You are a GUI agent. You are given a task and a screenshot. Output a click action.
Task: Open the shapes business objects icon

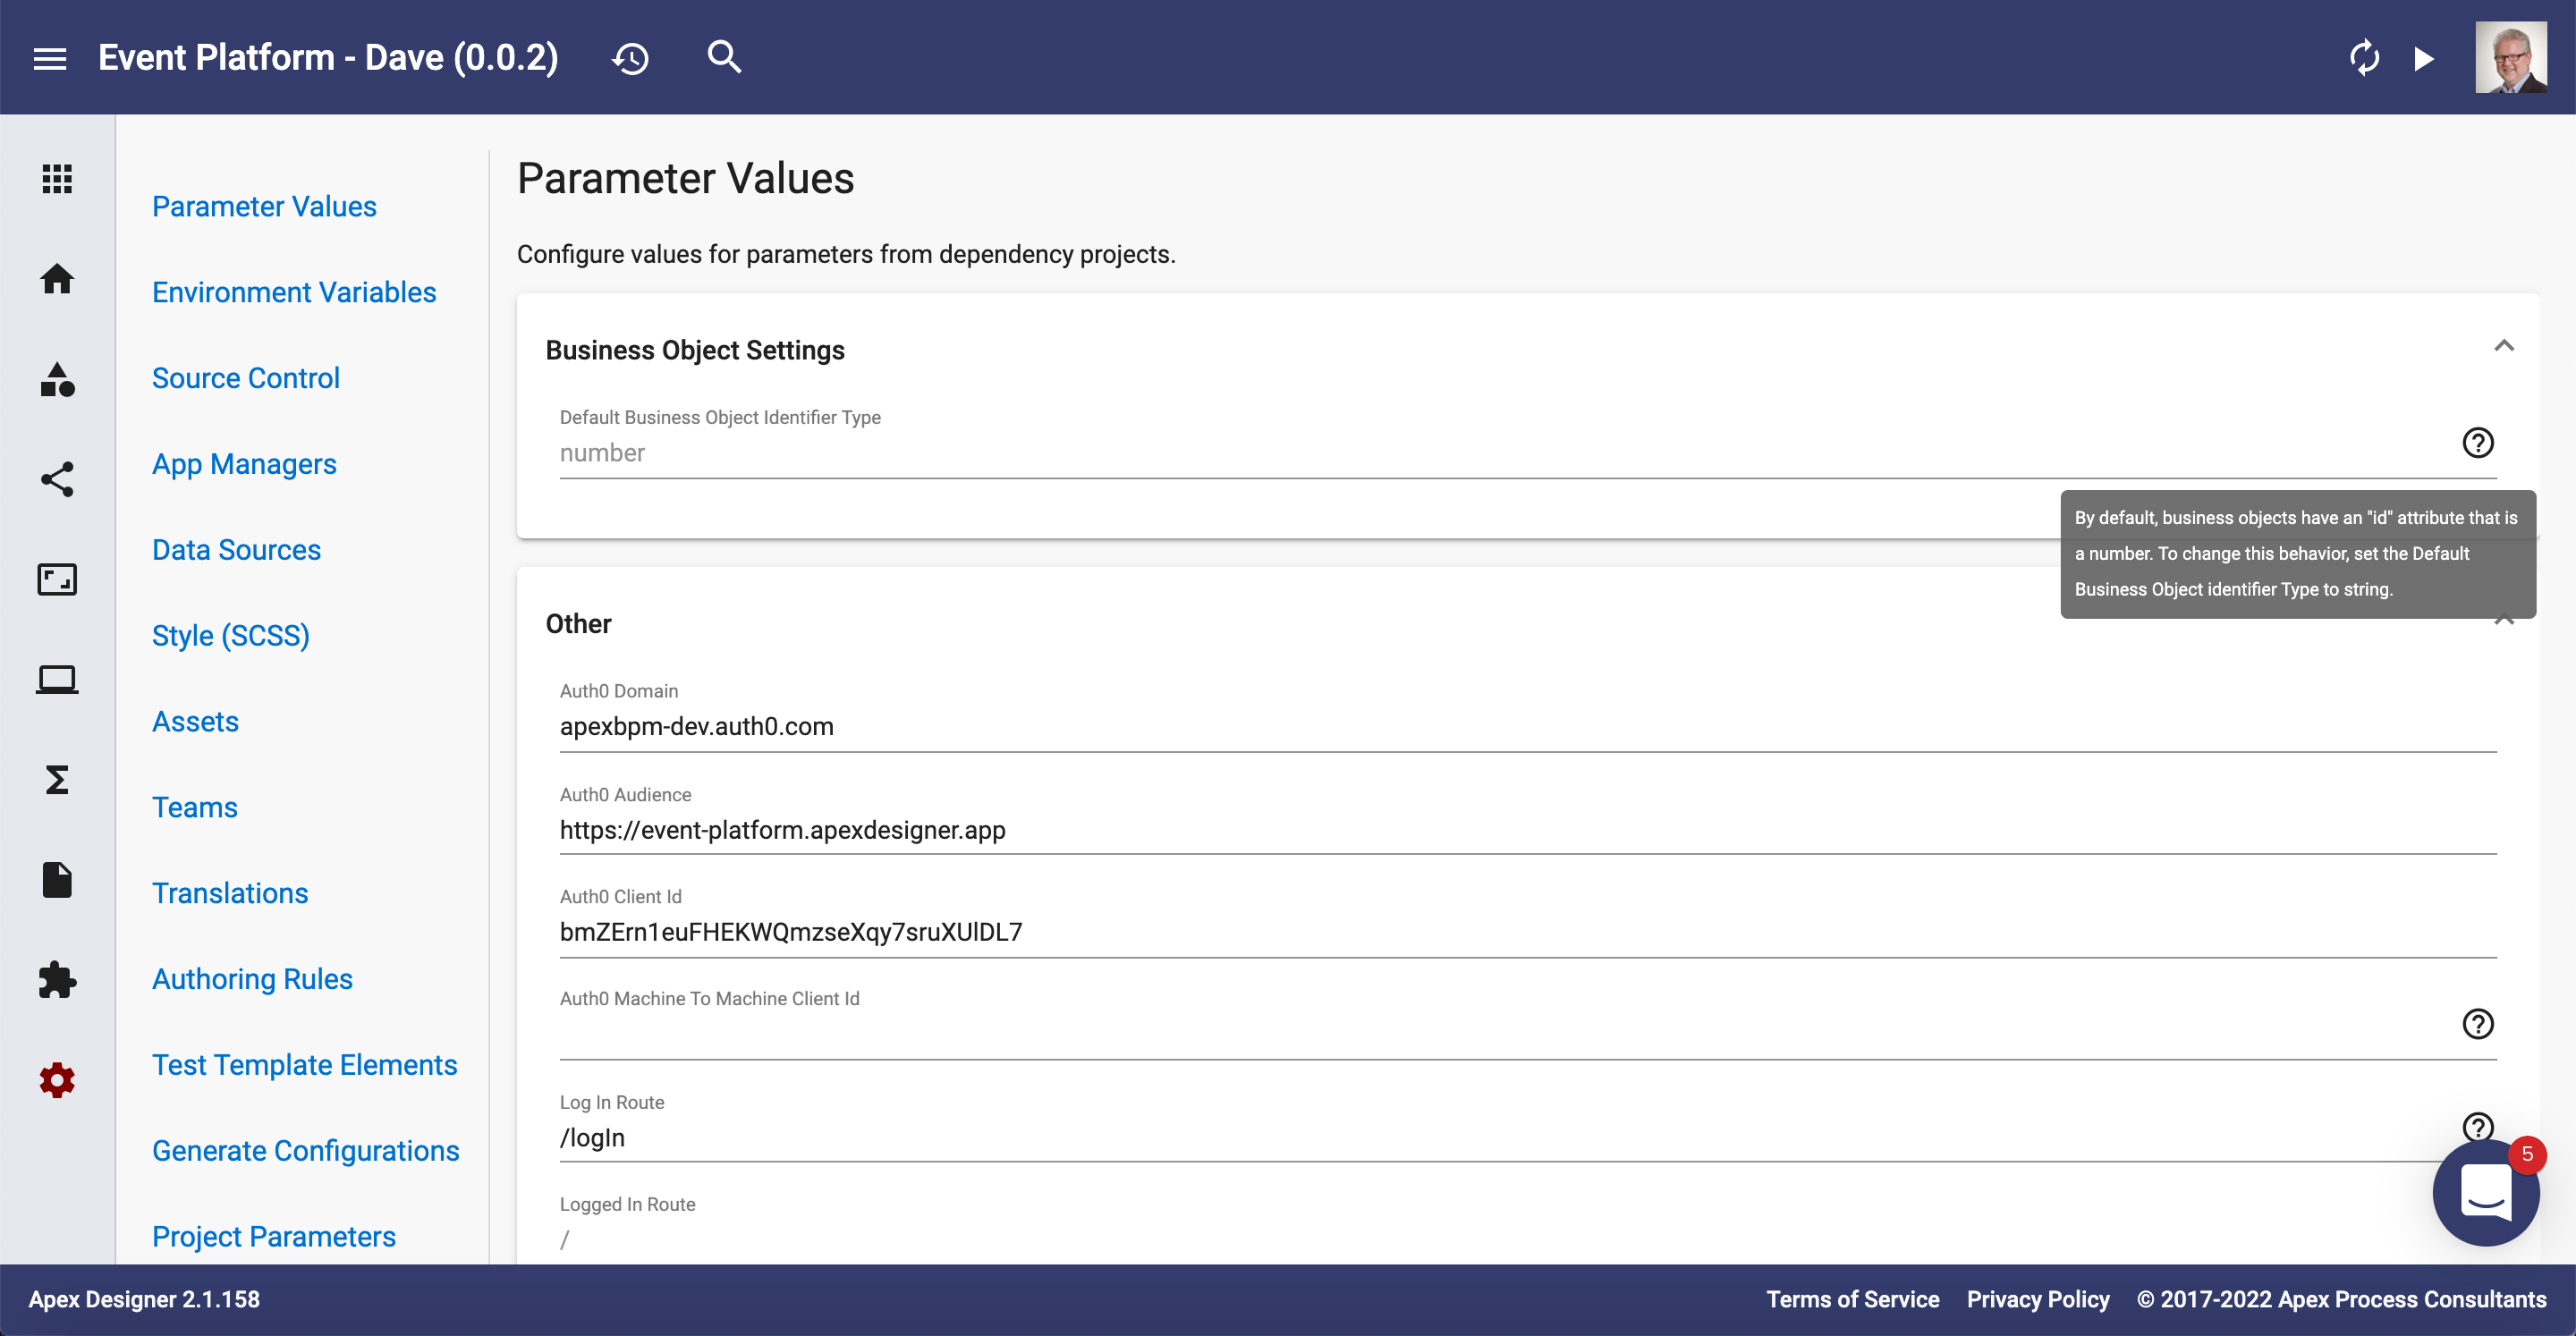(57, 379)
